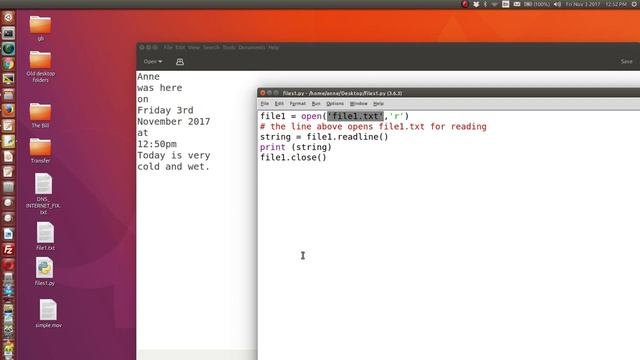Open the Edit menu in IDLE window
This screenshot has width=640, height=360.
279,104
